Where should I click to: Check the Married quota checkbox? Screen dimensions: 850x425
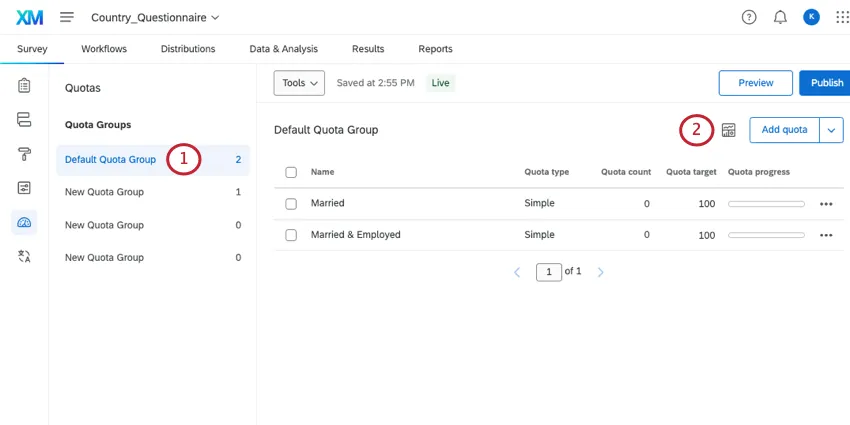[x=291, y=203]
